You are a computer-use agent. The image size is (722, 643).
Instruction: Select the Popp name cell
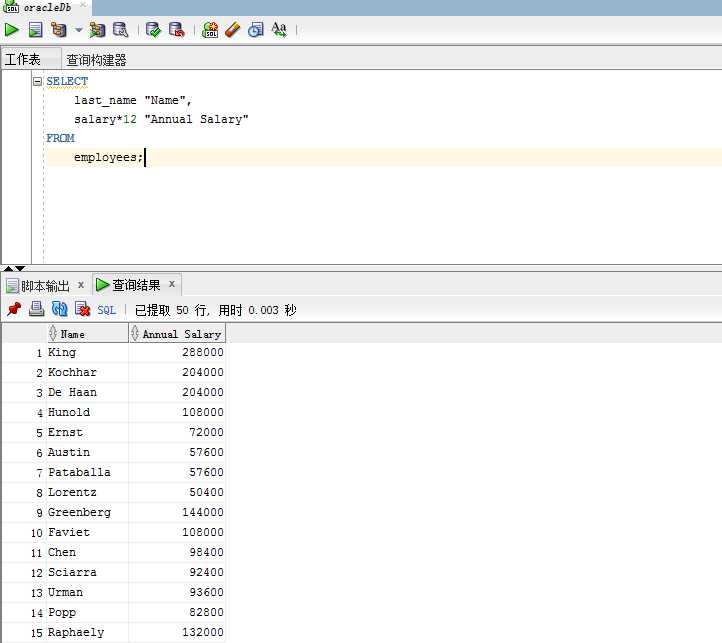click(x=87, y=613)
